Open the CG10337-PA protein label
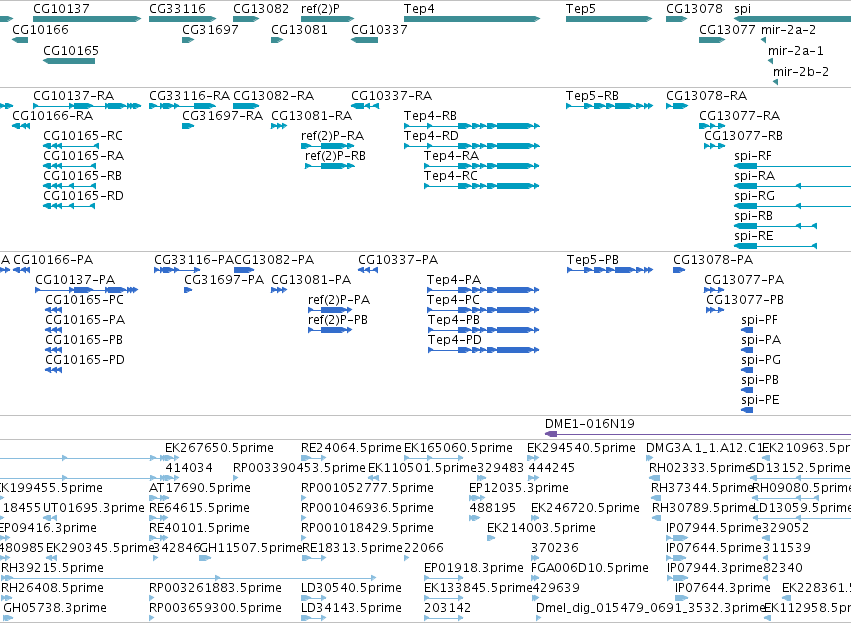851x623 pixels. point(398,260)
